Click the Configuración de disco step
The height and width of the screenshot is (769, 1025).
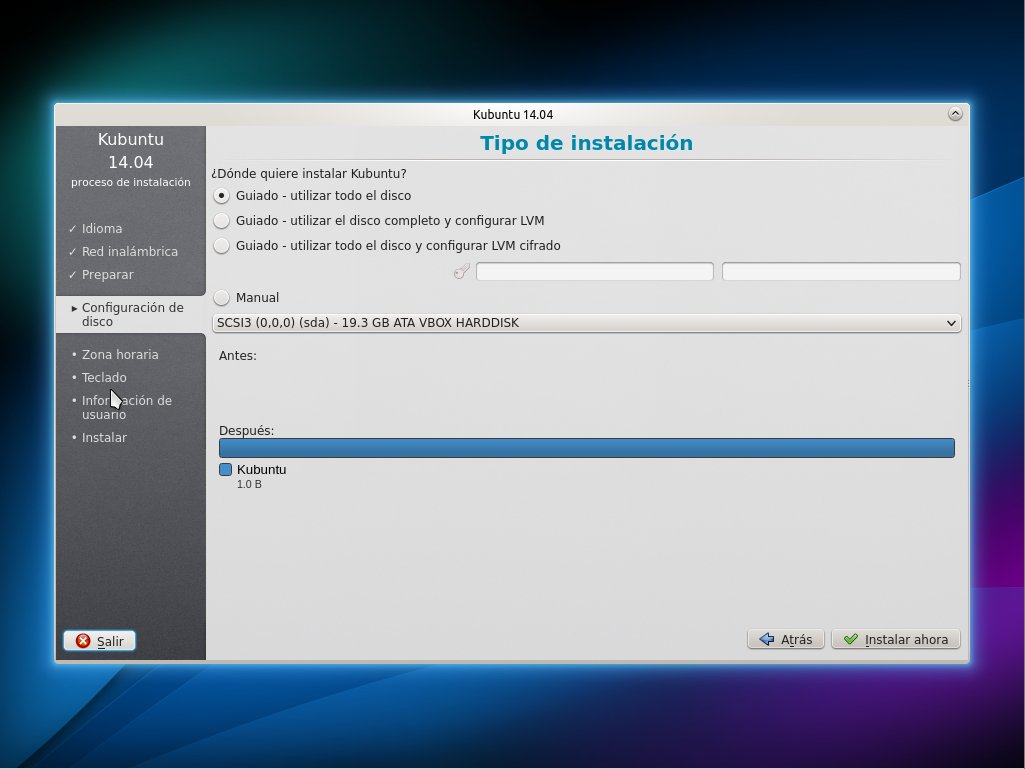pyautogui.click(x=131, y=315)
